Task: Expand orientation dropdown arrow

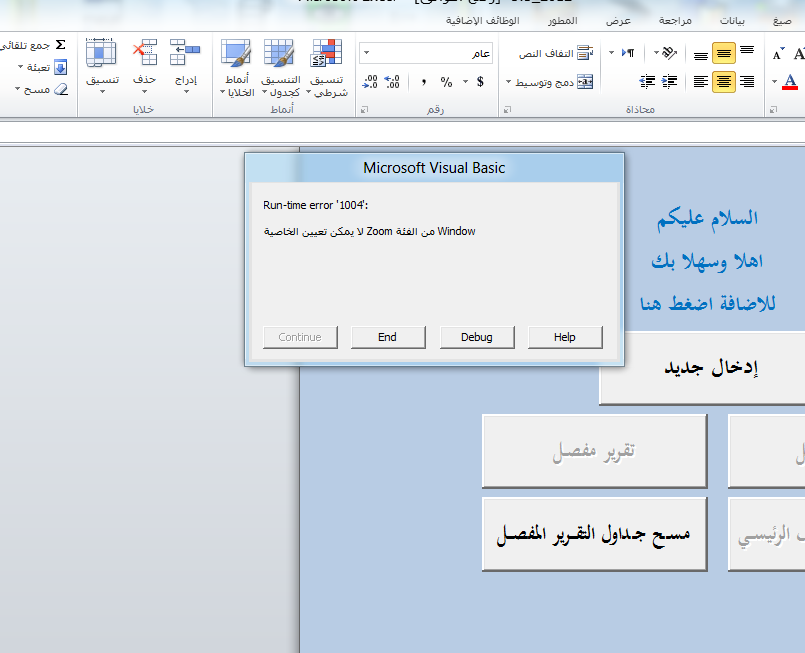Action: coord(656,52)
